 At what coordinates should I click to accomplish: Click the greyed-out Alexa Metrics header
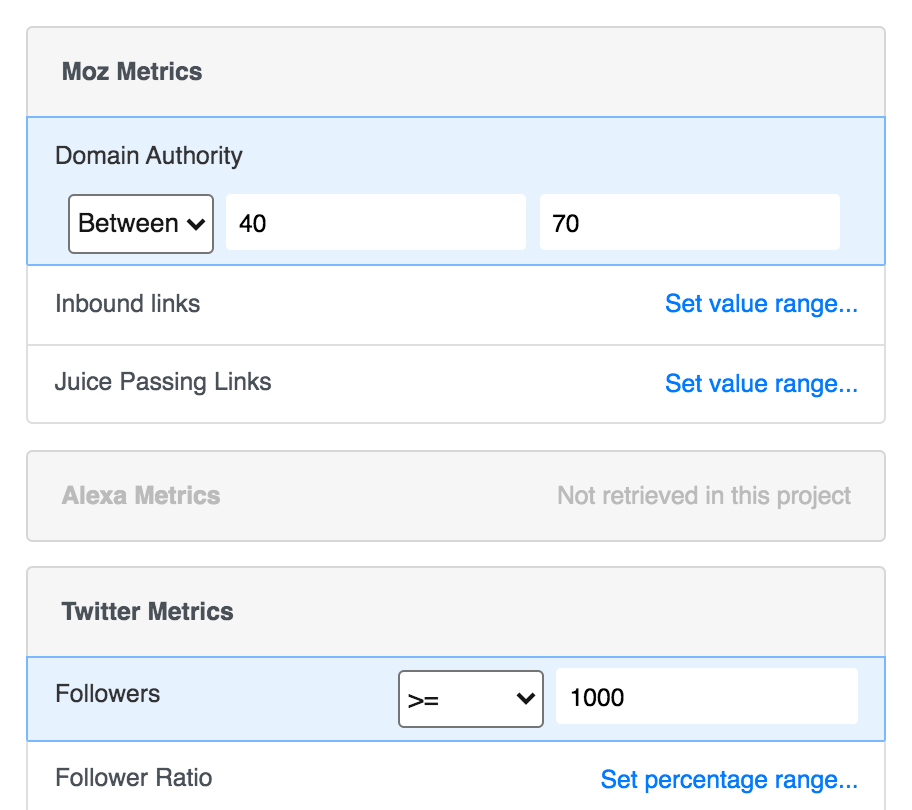click(141, 496)
